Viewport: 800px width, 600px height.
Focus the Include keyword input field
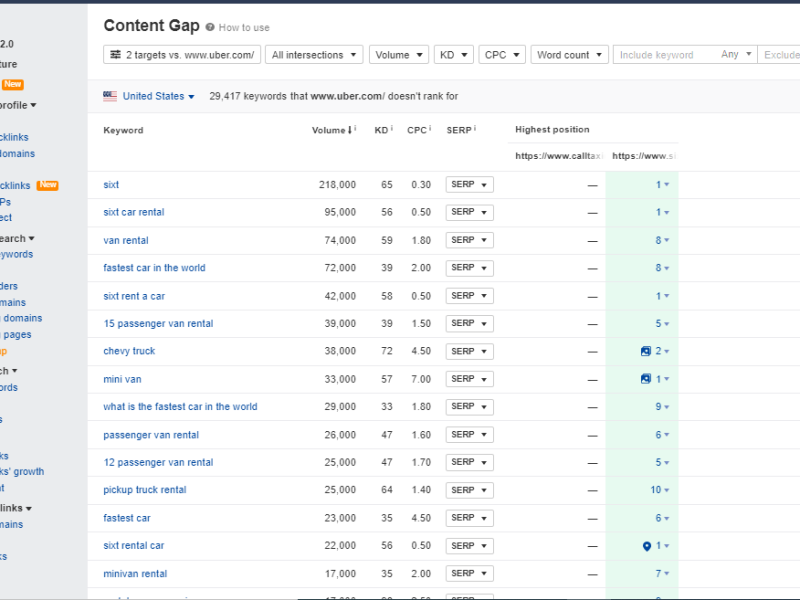(664, 55)
